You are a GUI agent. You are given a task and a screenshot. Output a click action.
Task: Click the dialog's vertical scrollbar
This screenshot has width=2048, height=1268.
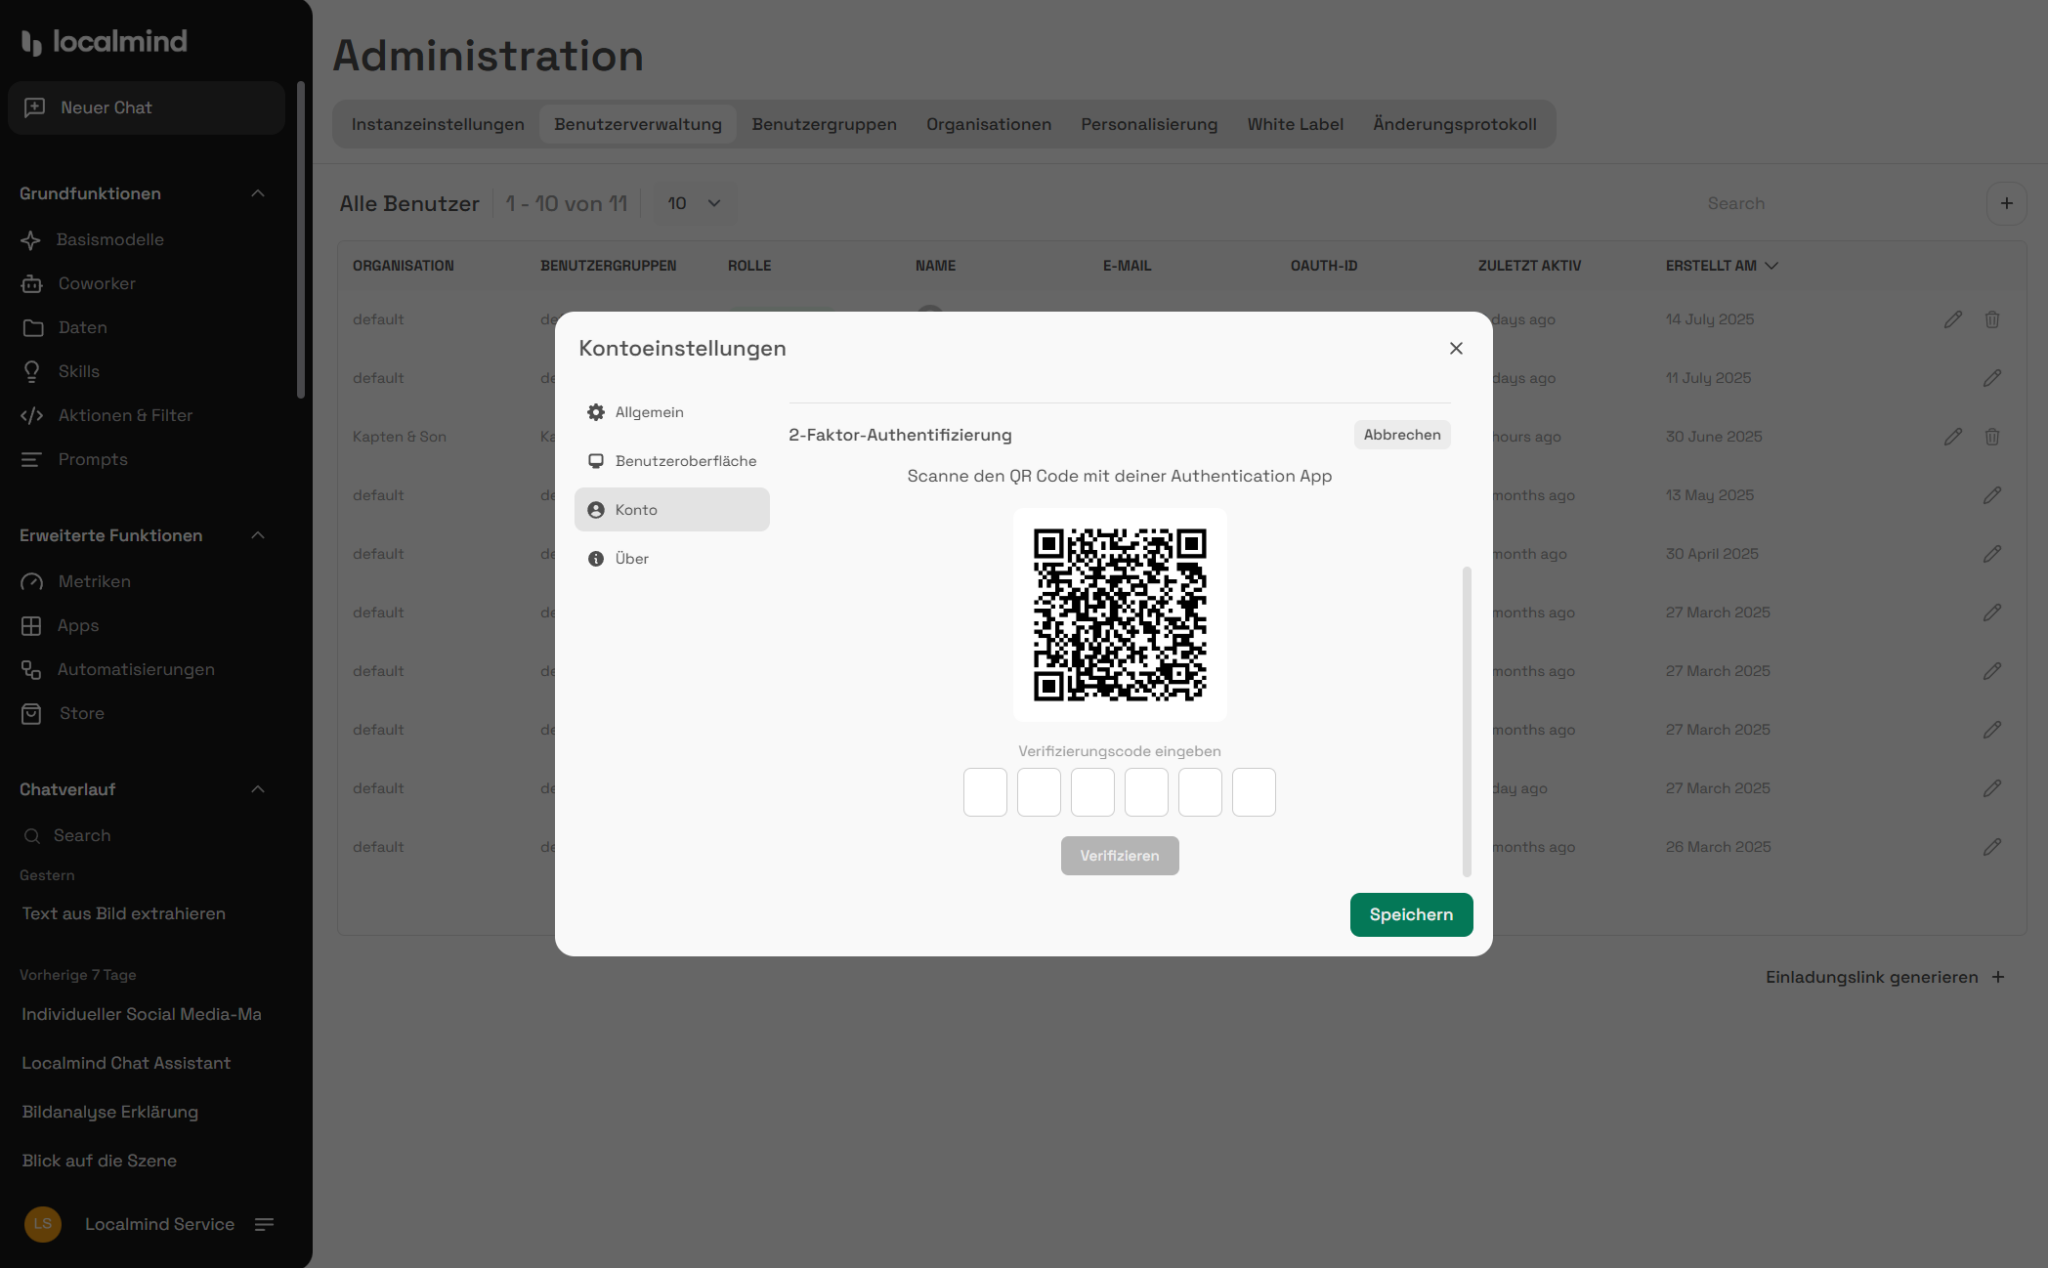(1467, 720)
